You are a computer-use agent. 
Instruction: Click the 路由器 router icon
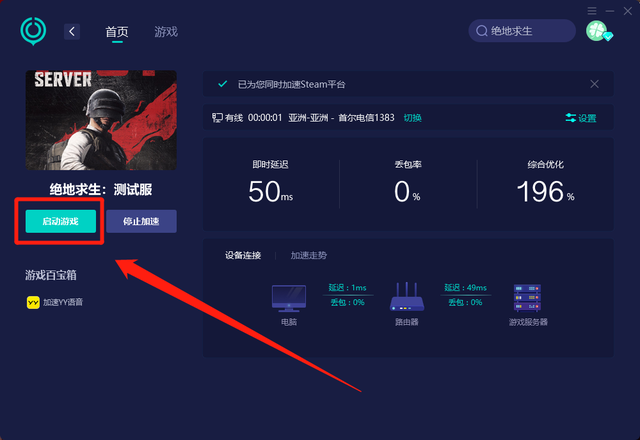[407, 297]
